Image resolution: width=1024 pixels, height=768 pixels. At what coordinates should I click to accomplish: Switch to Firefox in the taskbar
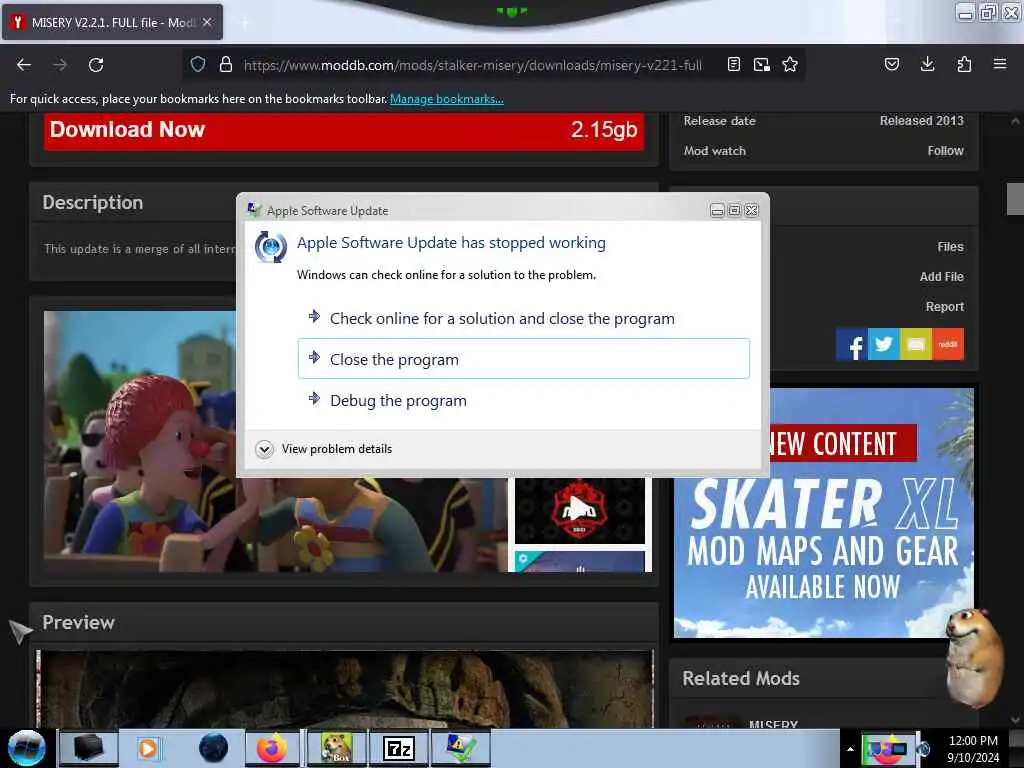click(x=272, y=748)
